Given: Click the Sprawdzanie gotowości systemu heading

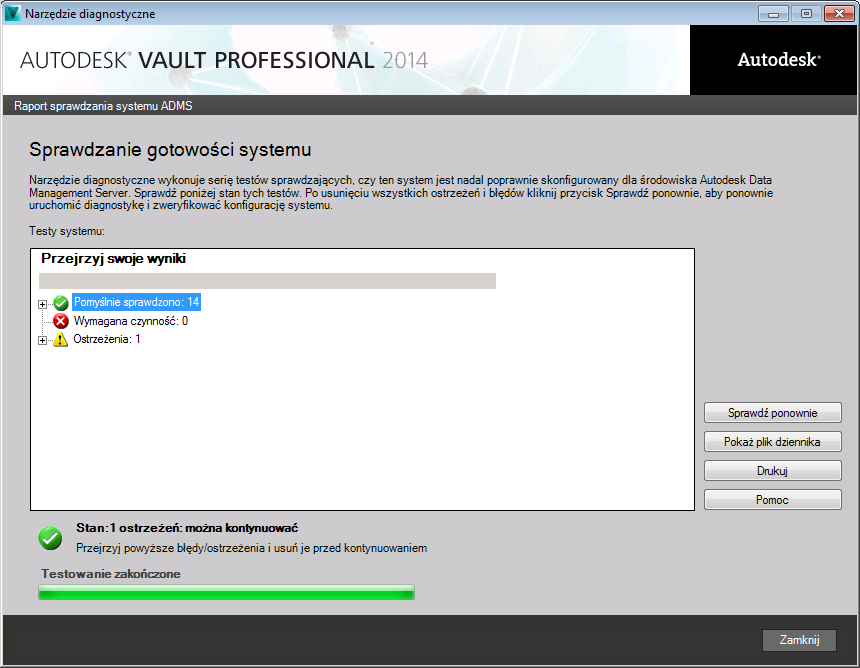Looking at the screenshot, I should coord(170,150).
